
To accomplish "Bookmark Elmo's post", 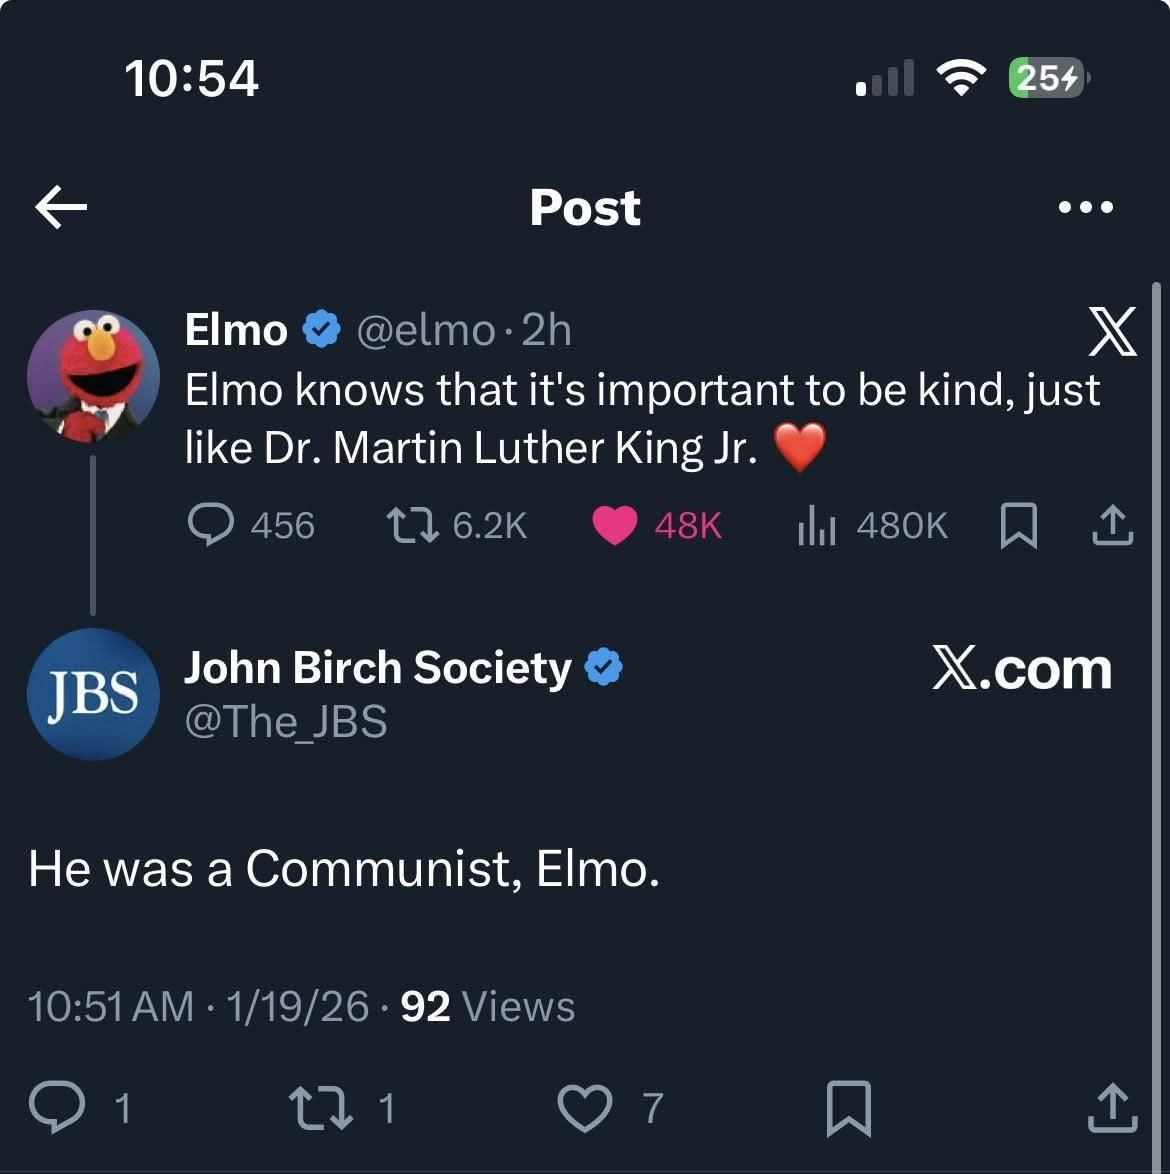I will coord(1019,526).
